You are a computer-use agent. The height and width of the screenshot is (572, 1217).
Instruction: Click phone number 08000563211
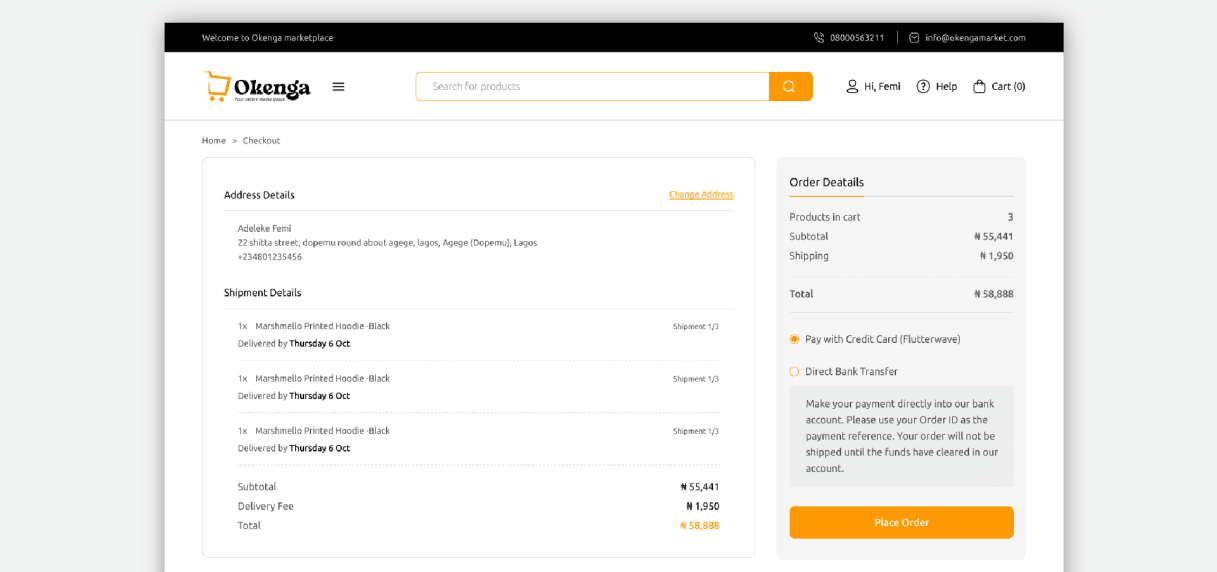[x=857, y=38]
